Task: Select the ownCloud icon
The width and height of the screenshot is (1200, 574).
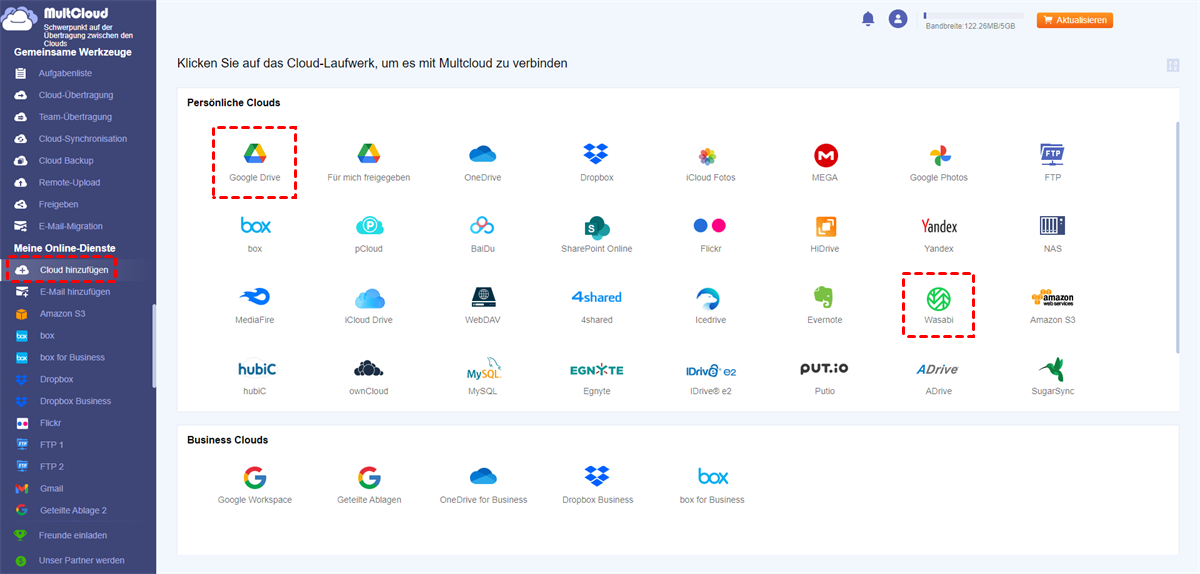Action: 369,369
